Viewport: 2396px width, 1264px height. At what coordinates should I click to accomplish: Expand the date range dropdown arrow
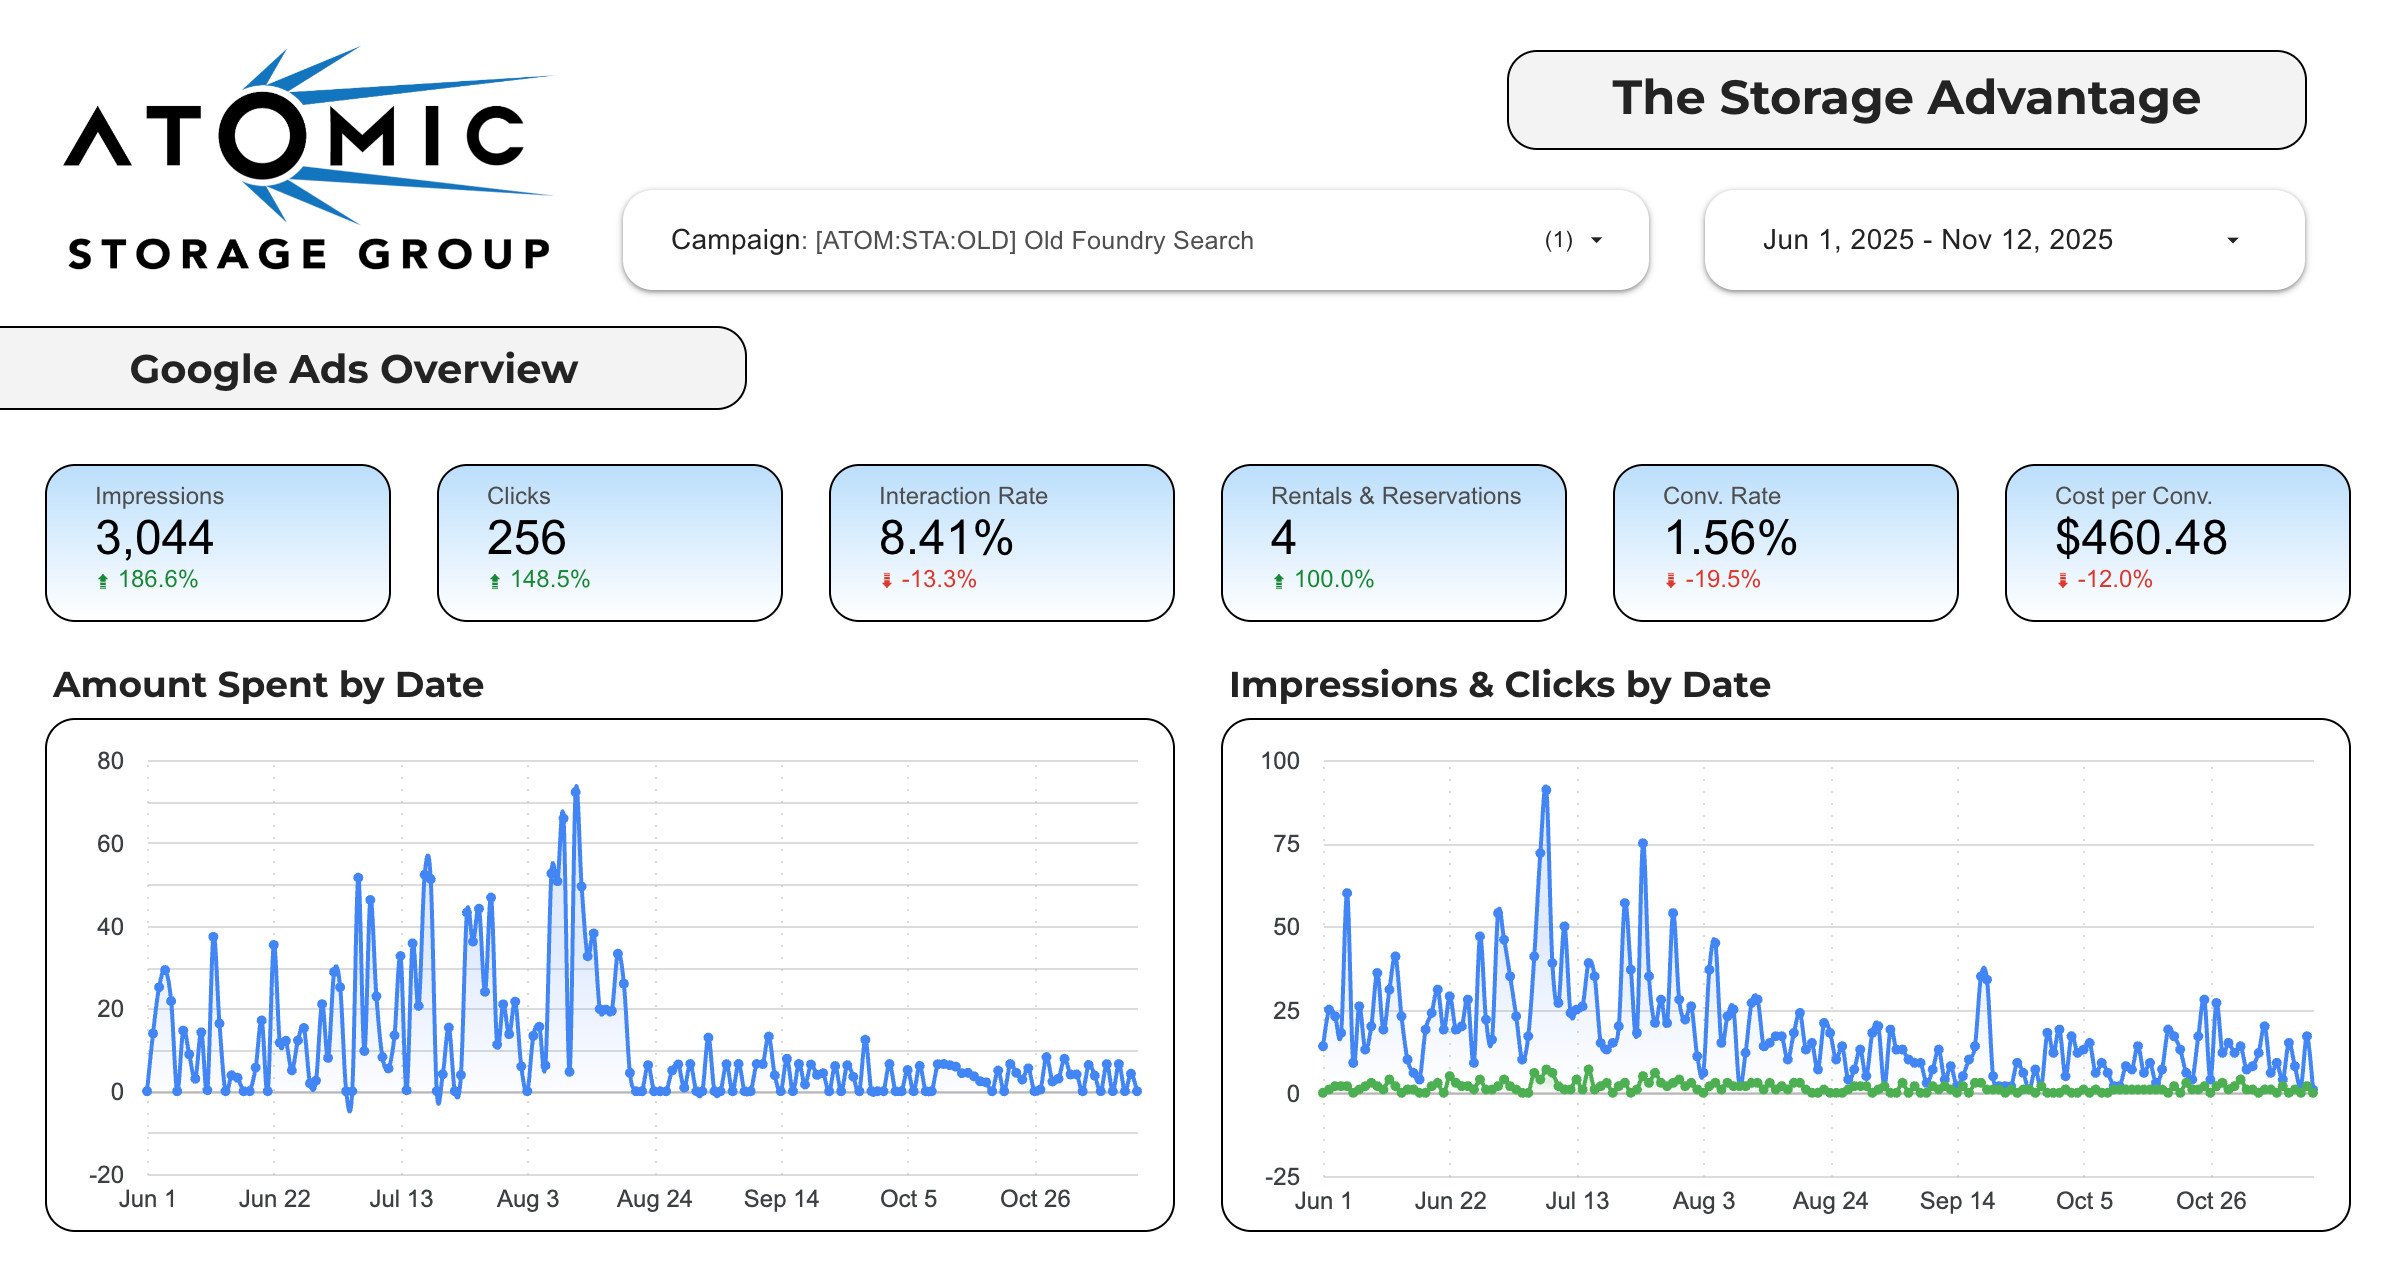click(x=2232, y=240)
